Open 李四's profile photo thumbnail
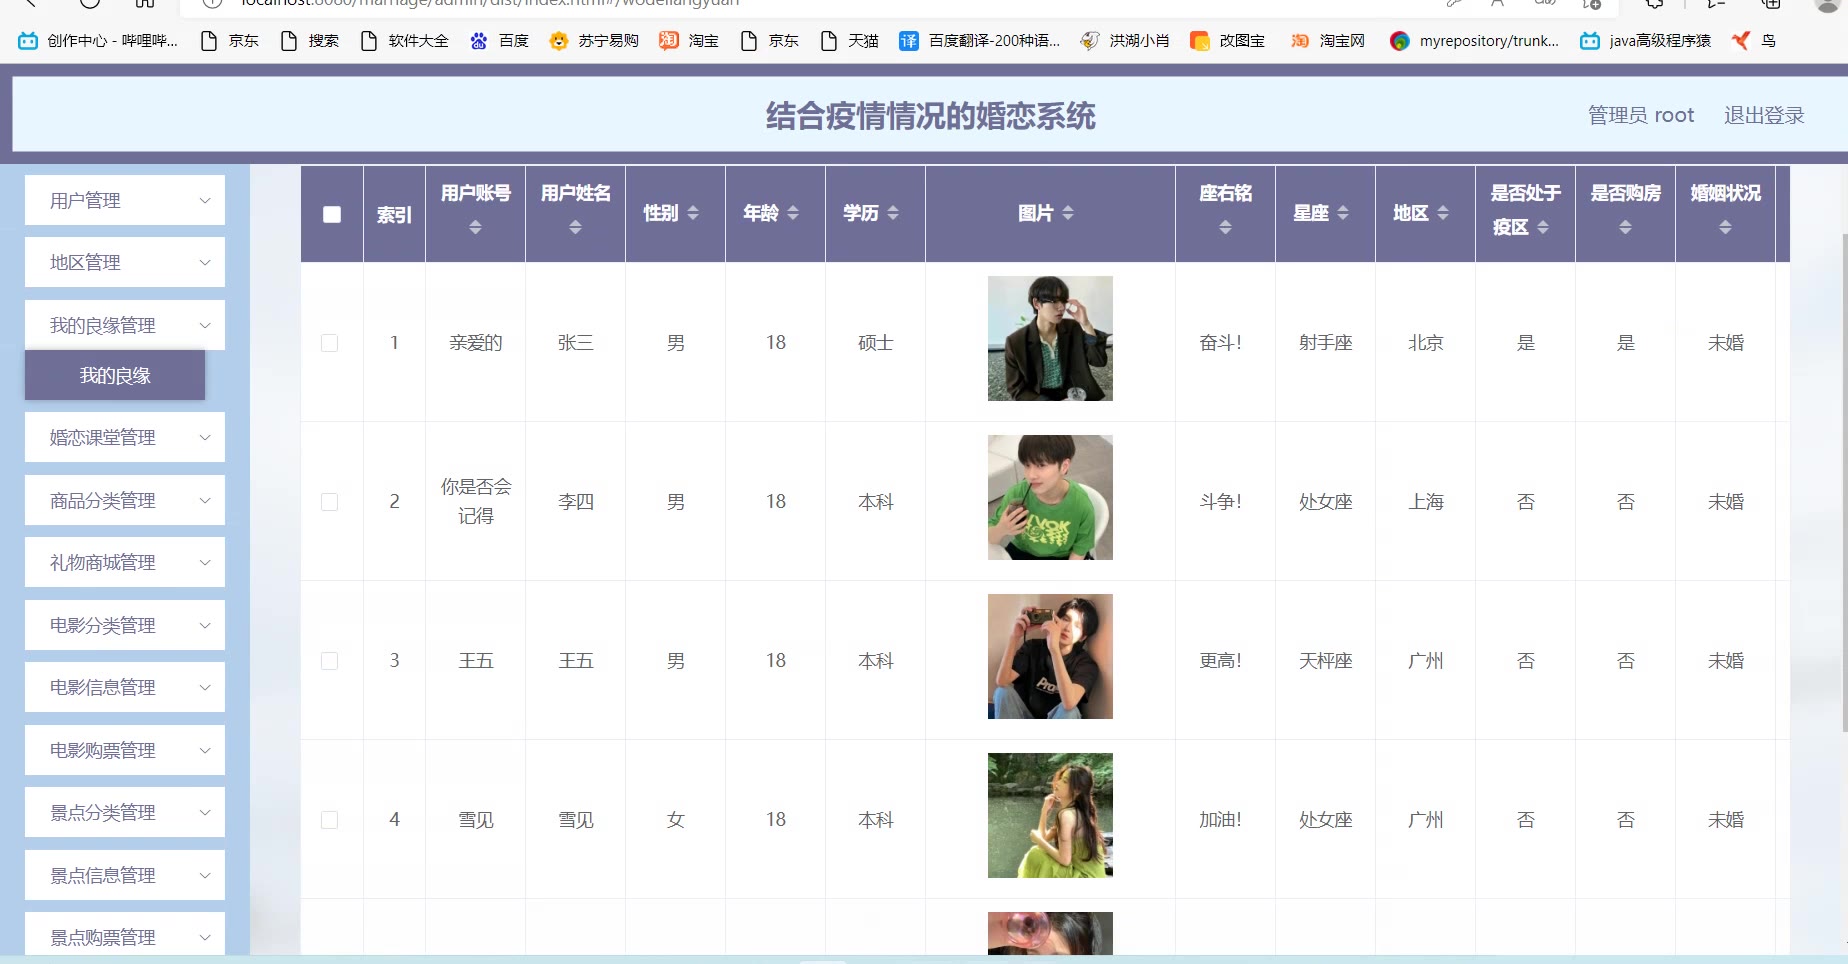Screen dimensions: 1848x964 click(1050, 497)
